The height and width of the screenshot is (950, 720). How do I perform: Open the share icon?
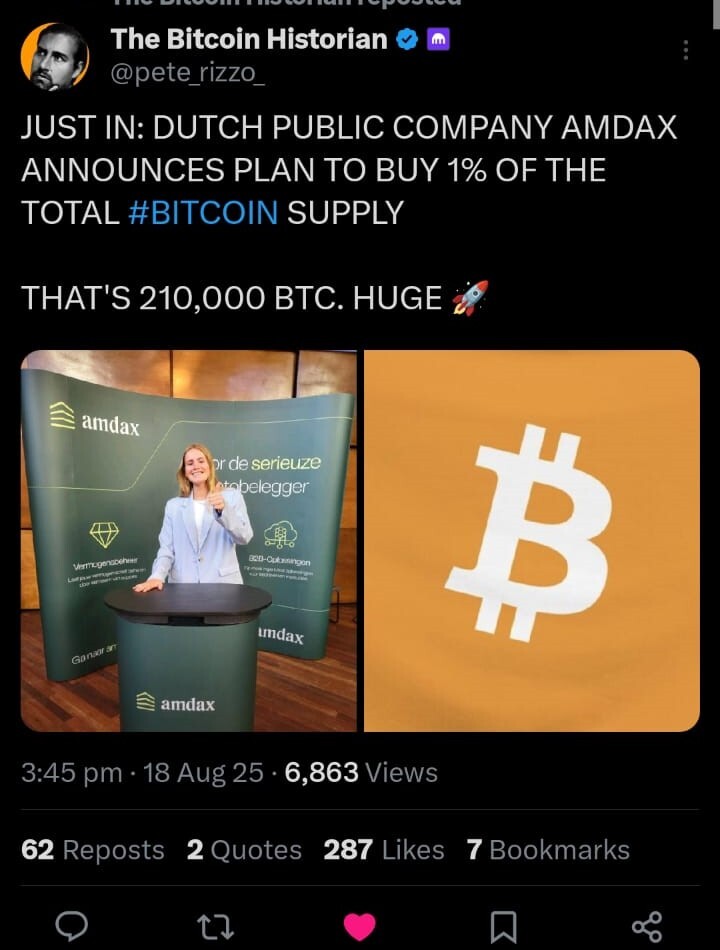[647, 927]
